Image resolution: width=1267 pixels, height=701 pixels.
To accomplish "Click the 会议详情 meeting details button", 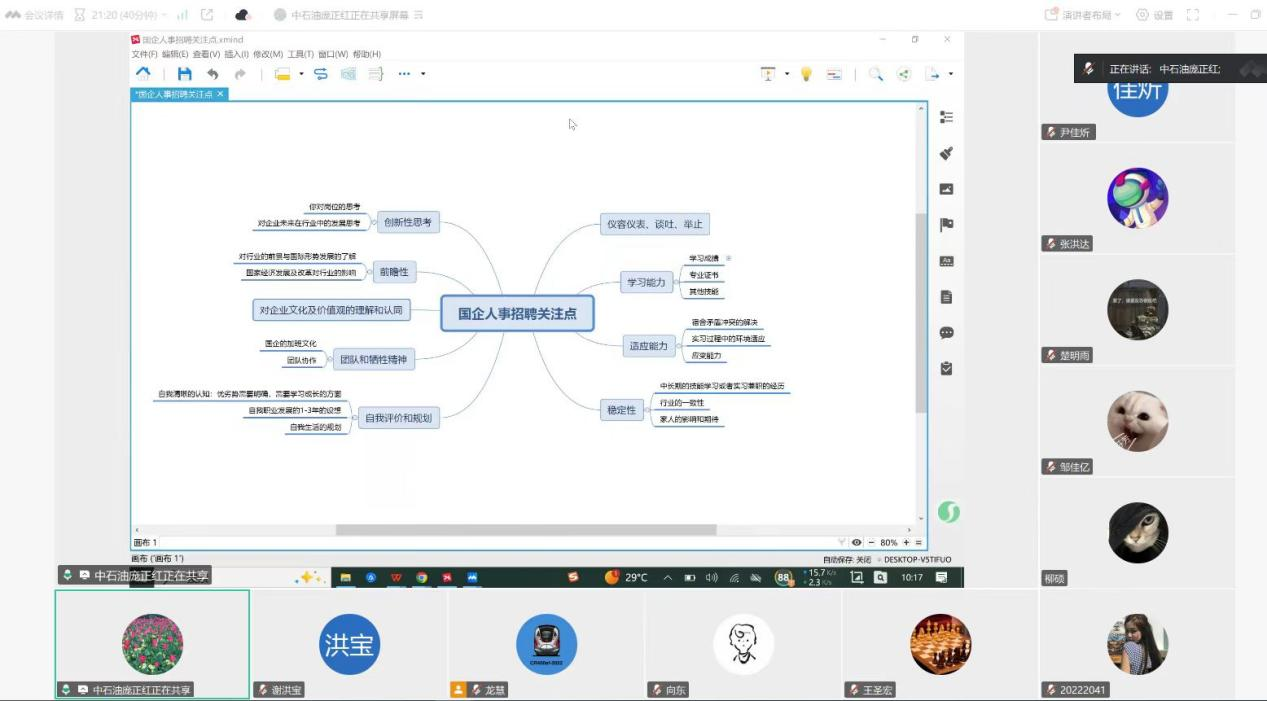I will tap(35, 15).
